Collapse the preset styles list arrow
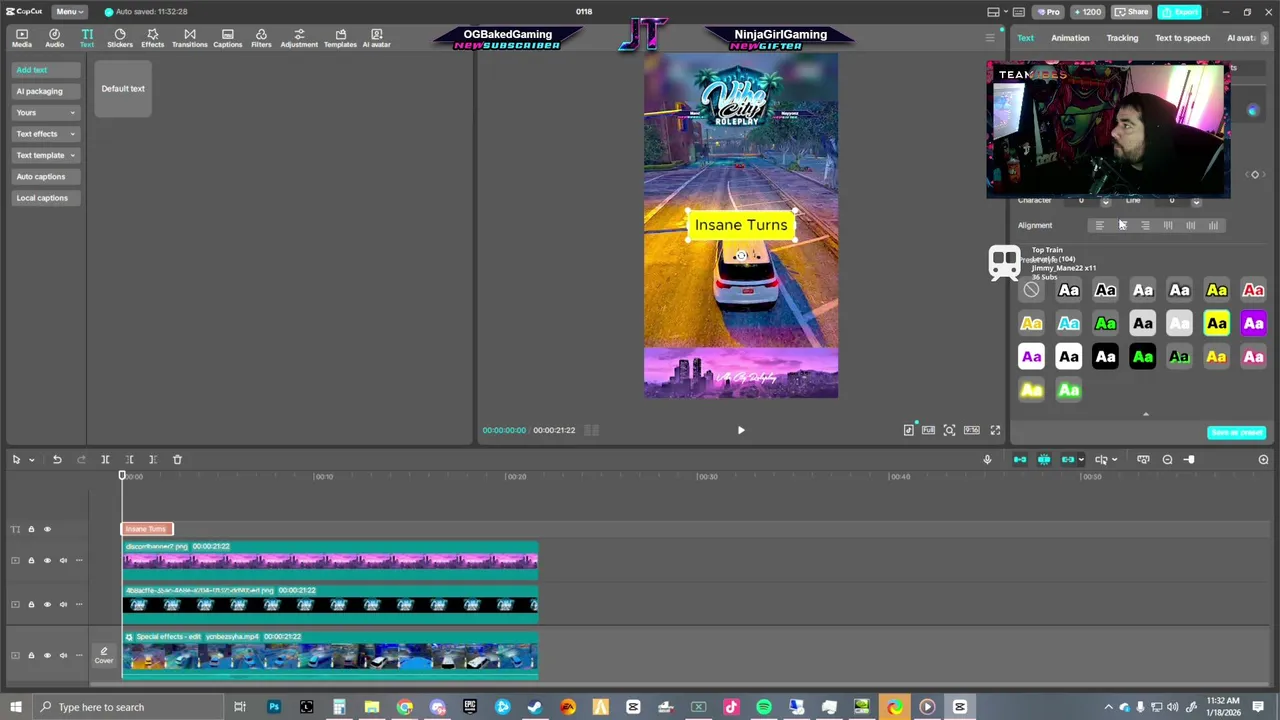Image resolution: width=1280 pixels, height=720 pixels. click(x=1146, y=414)
